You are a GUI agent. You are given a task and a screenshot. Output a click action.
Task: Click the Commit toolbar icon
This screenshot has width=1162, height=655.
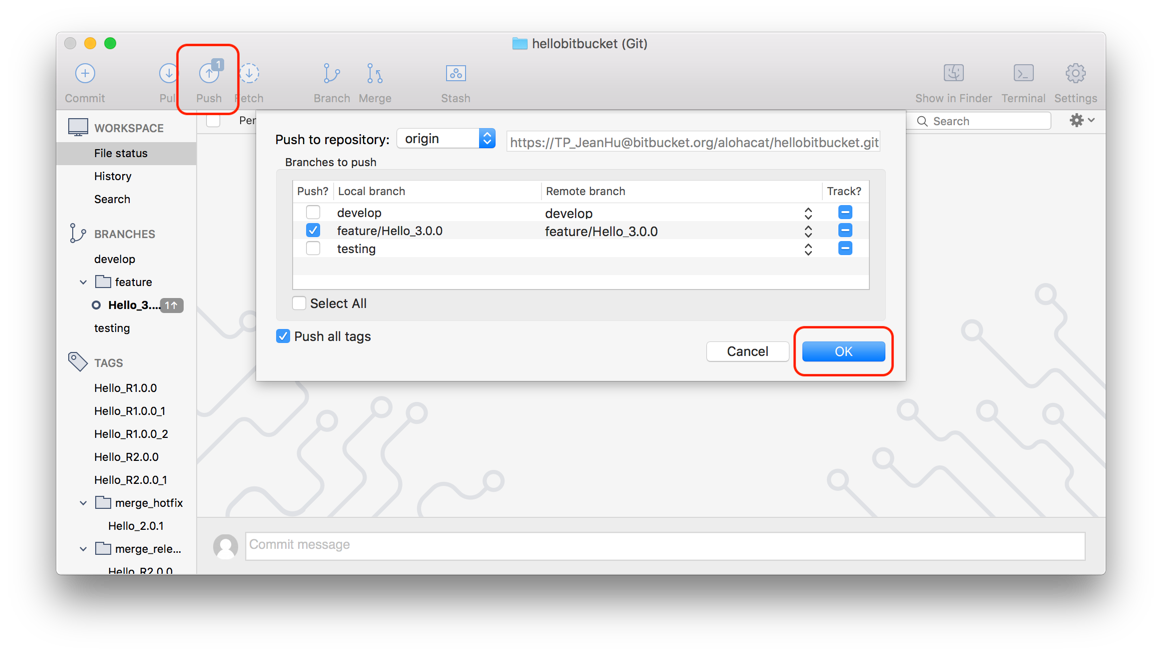click(84, 73)
